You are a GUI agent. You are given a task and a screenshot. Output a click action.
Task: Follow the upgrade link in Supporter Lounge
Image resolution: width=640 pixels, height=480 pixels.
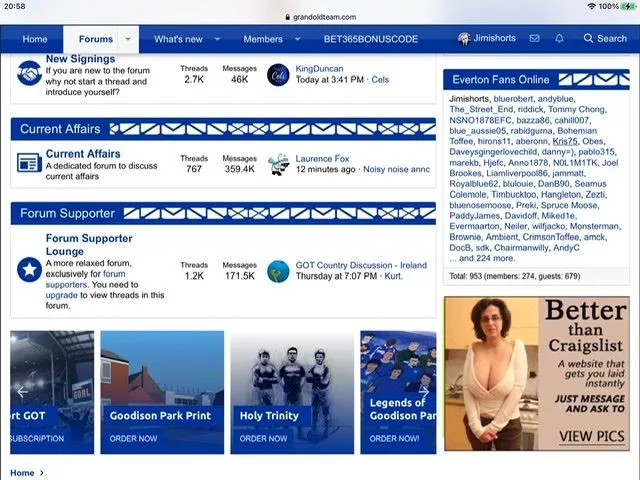tap(62, 296)
